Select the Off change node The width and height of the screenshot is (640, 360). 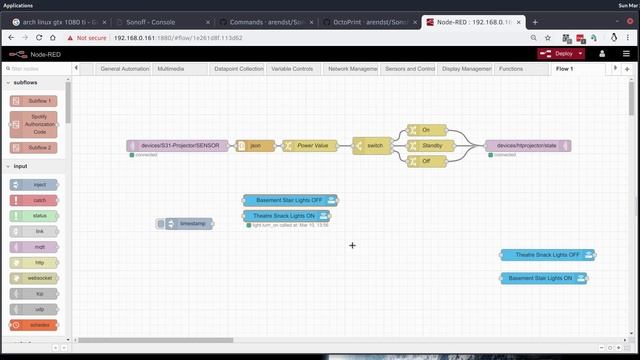(427, 161)
